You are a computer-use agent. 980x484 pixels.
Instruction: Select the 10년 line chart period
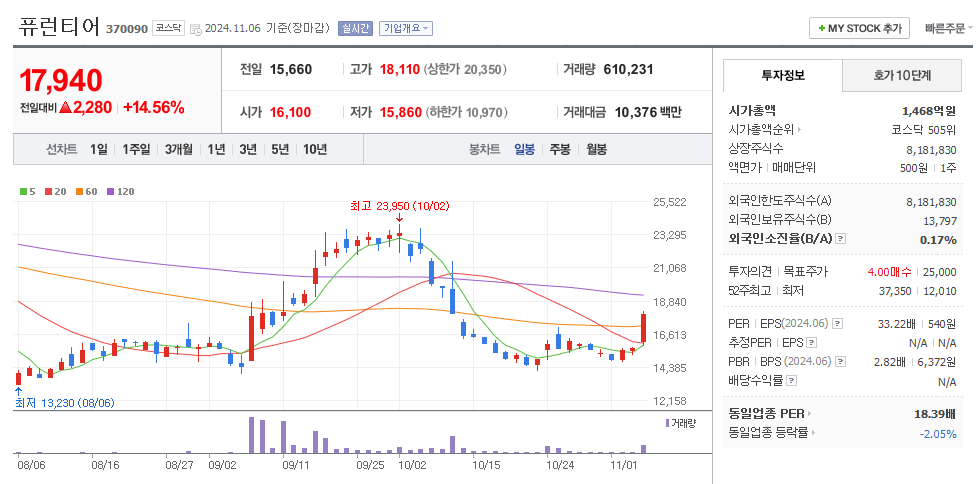pyautogui.click(x=315, y=149)
